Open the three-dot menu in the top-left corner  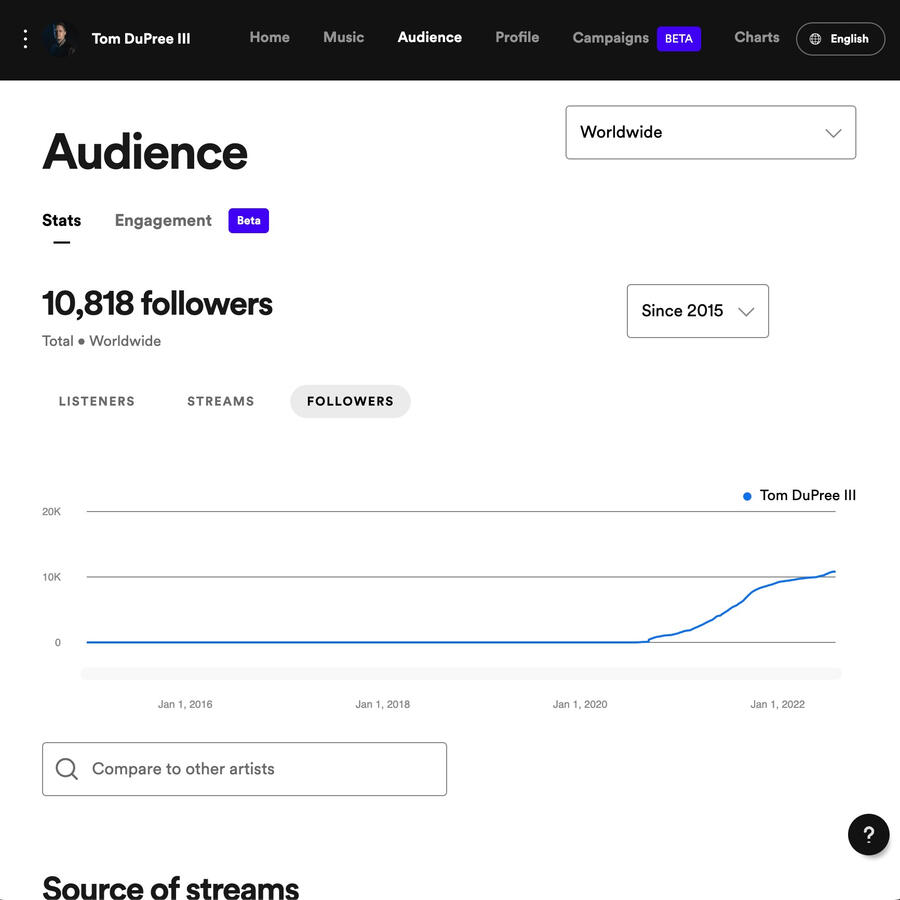(x=25, y=38)
